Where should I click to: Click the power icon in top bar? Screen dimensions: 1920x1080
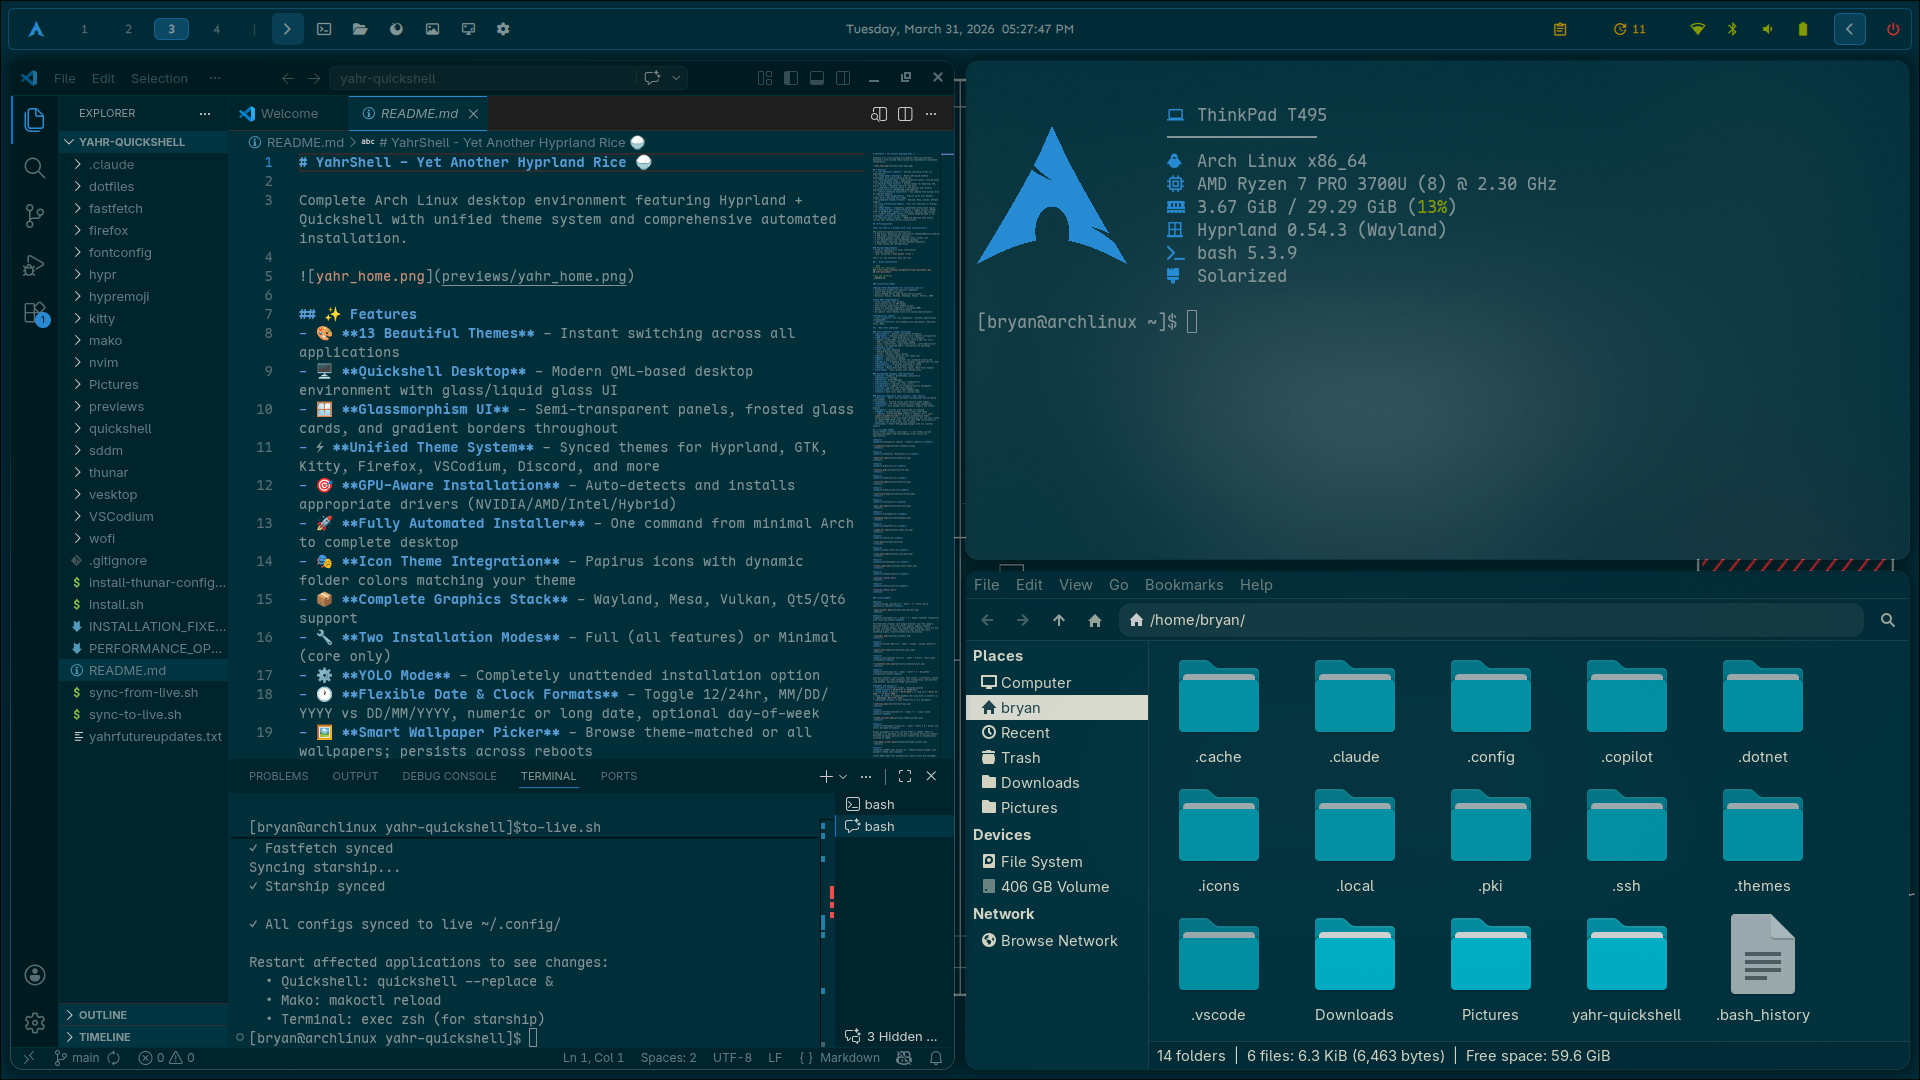[x=1893, y=29]
